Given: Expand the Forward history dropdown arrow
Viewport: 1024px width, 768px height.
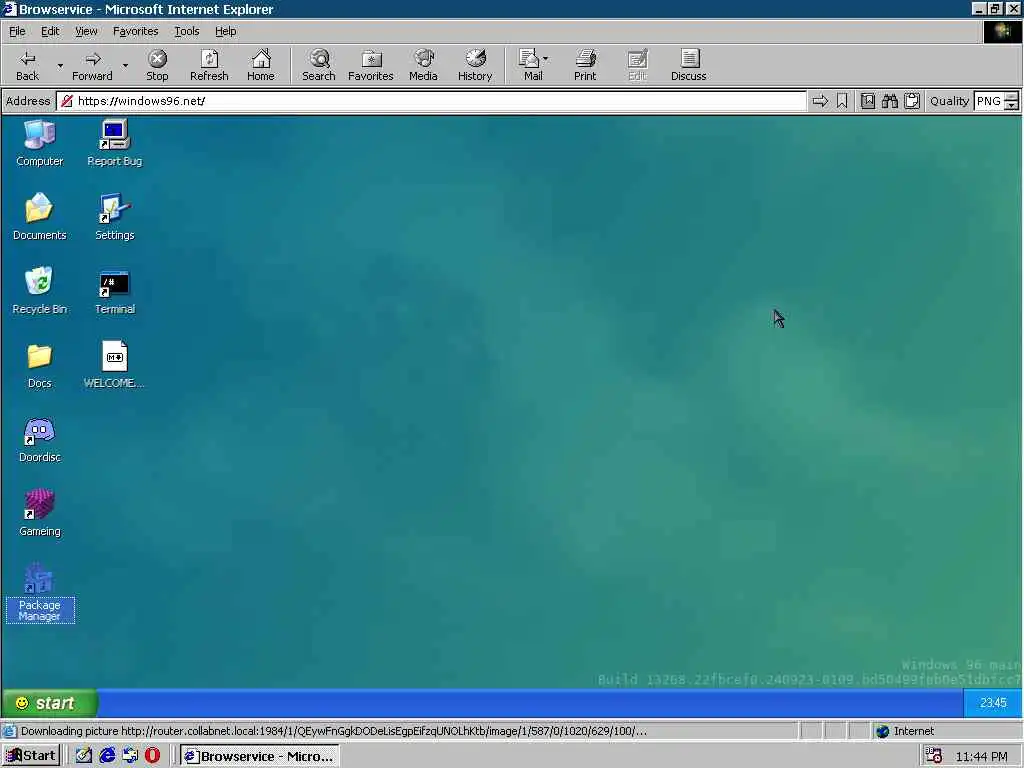Looking at the screenshot, I should coord(125,65).
